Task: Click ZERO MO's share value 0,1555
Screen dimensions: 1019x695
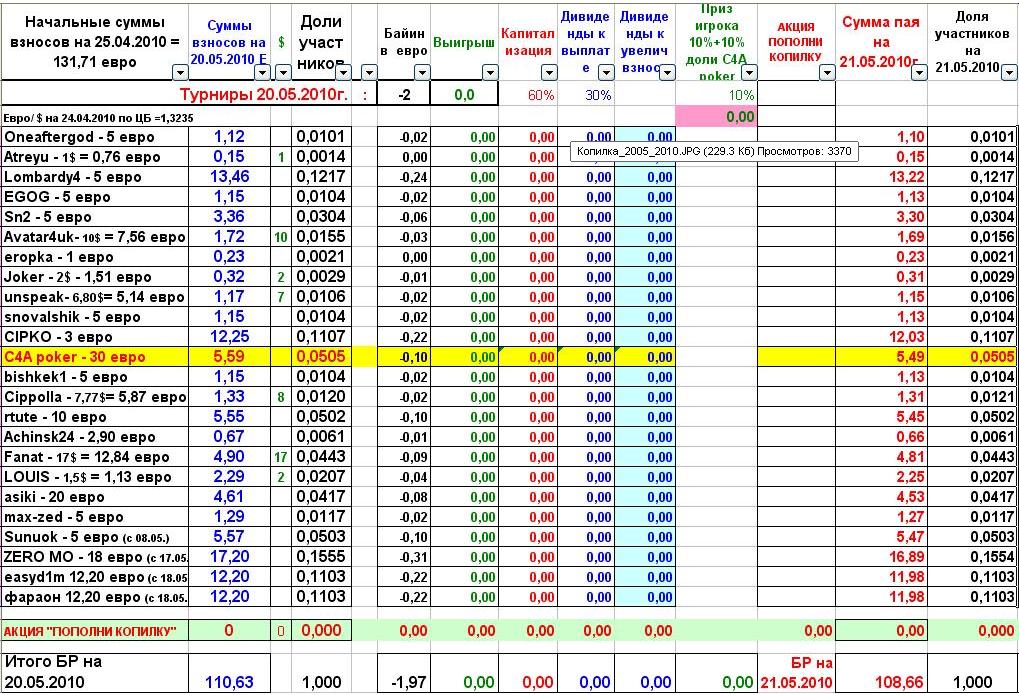Action: point(321,557)
